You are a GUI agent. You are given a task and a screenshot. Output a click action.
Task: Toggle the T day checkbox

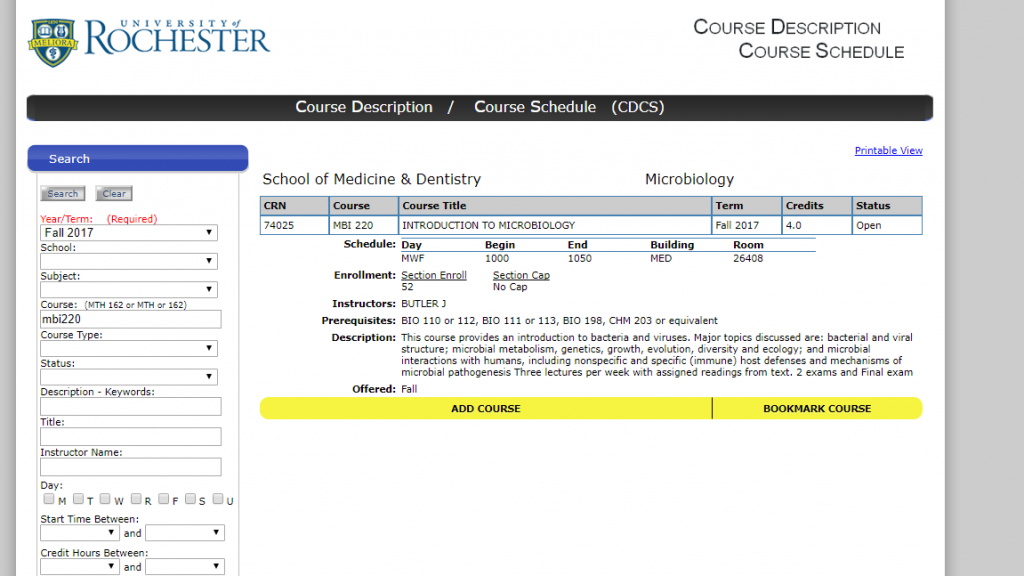click(78, 499)
